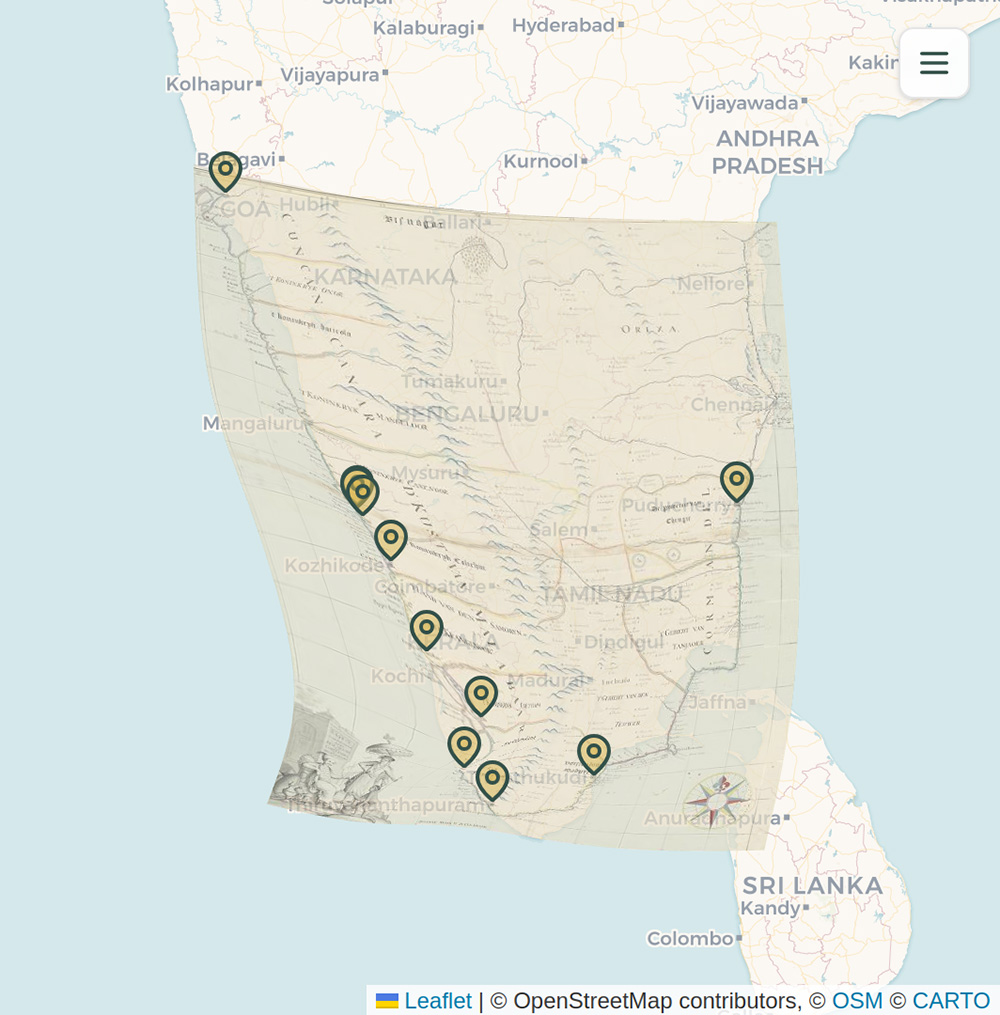The width and height of the screenshot is (1000, 1015).
Task: Click the illustrated cartouche on the old map corner
Action: pyautogui.click(x=340, y=780)
